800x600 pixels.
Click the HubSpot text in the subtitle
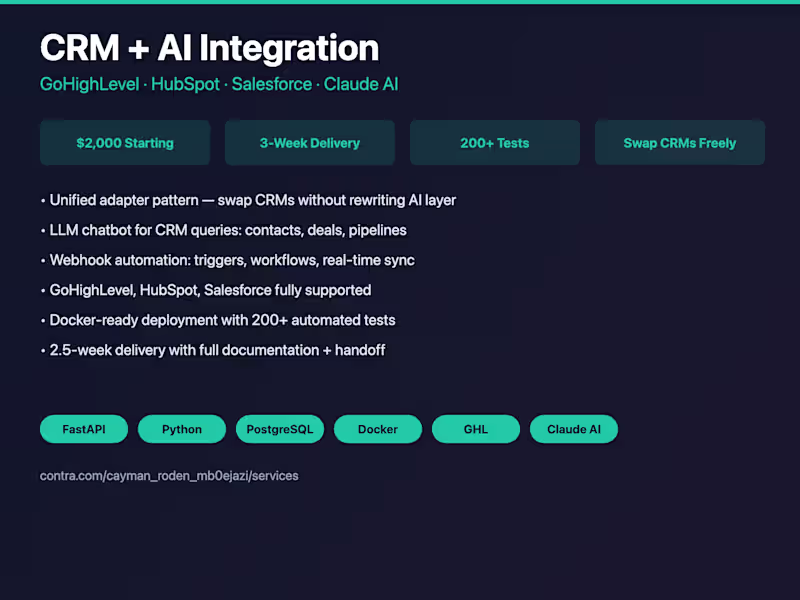coord(185,84)
